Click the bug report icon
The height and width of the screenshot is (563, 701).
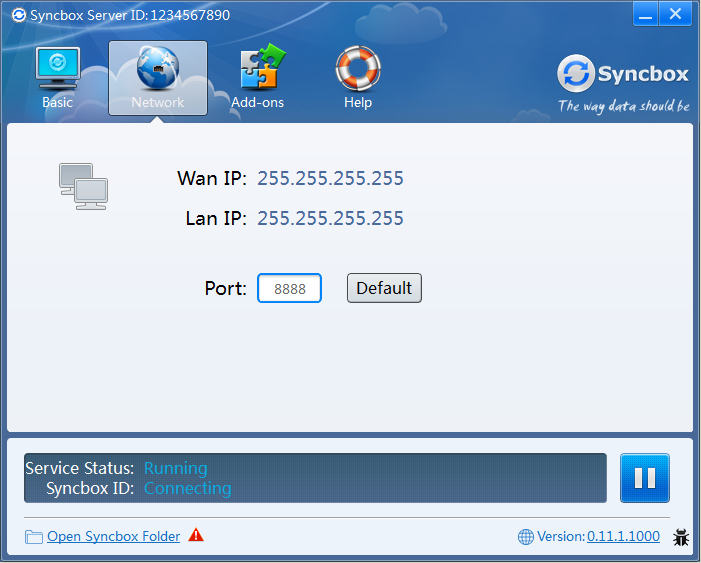pyautogui.click(x=681, y=537)
